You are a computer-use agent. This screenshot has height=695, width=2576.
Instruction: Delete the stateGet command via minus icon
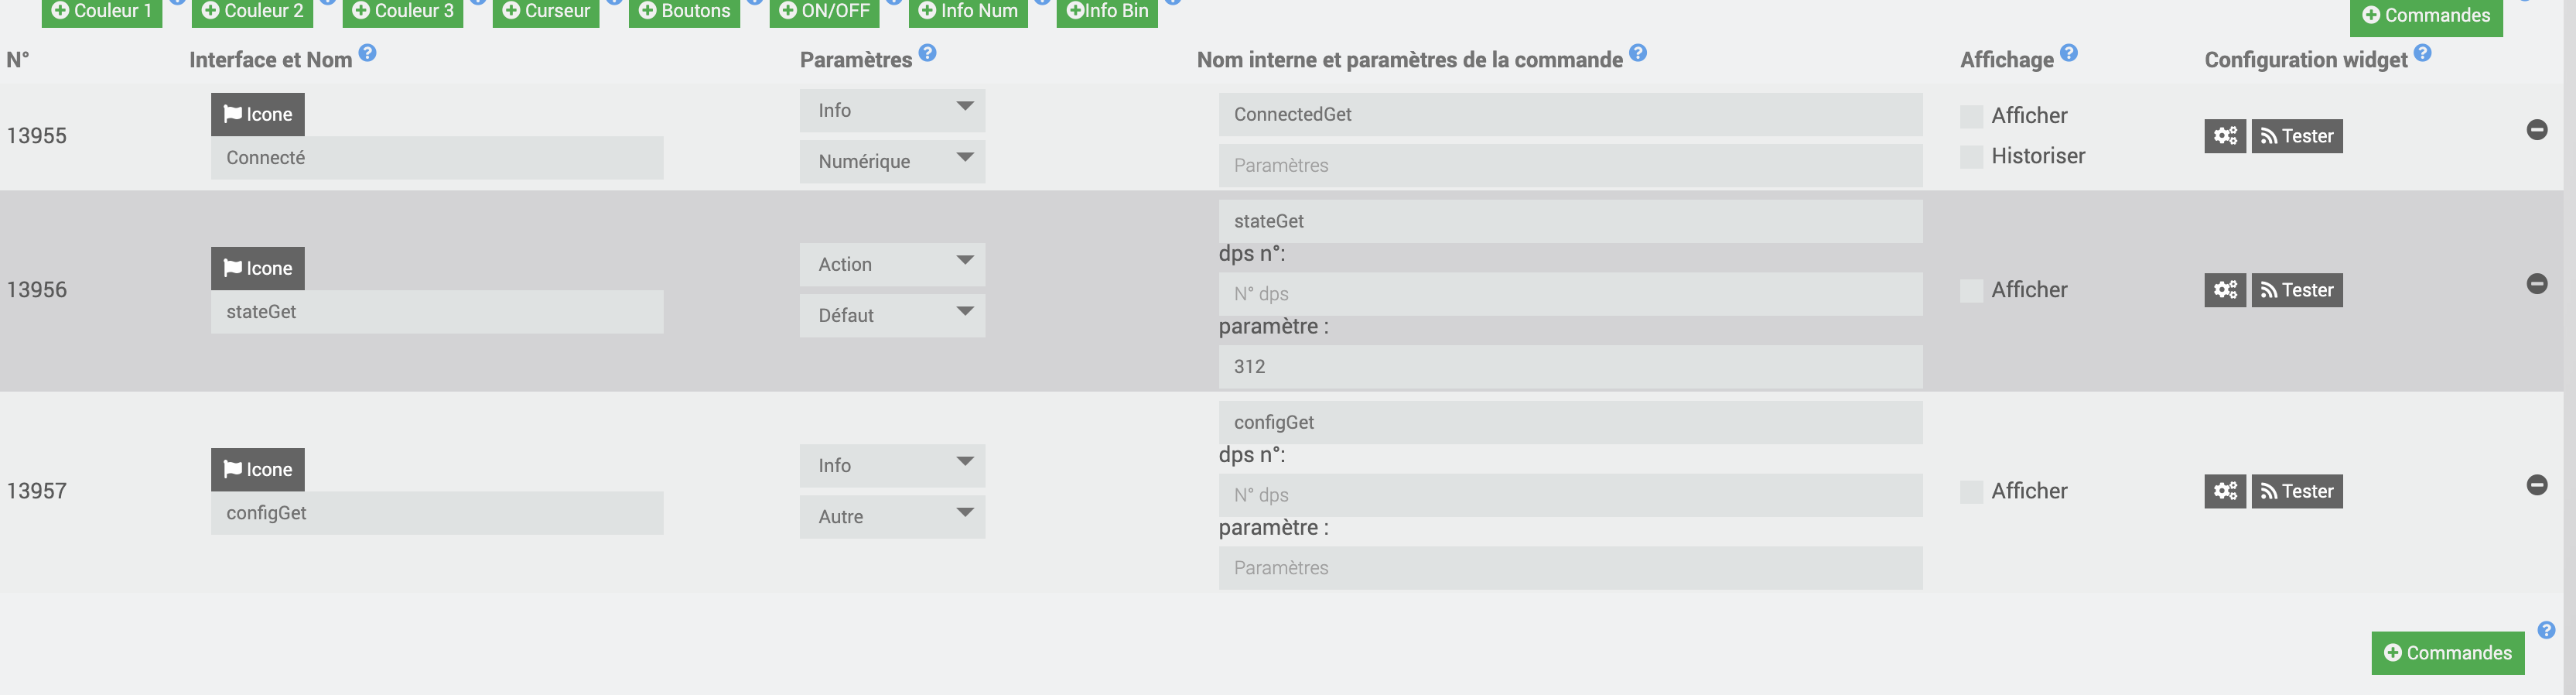[2536, 284]
